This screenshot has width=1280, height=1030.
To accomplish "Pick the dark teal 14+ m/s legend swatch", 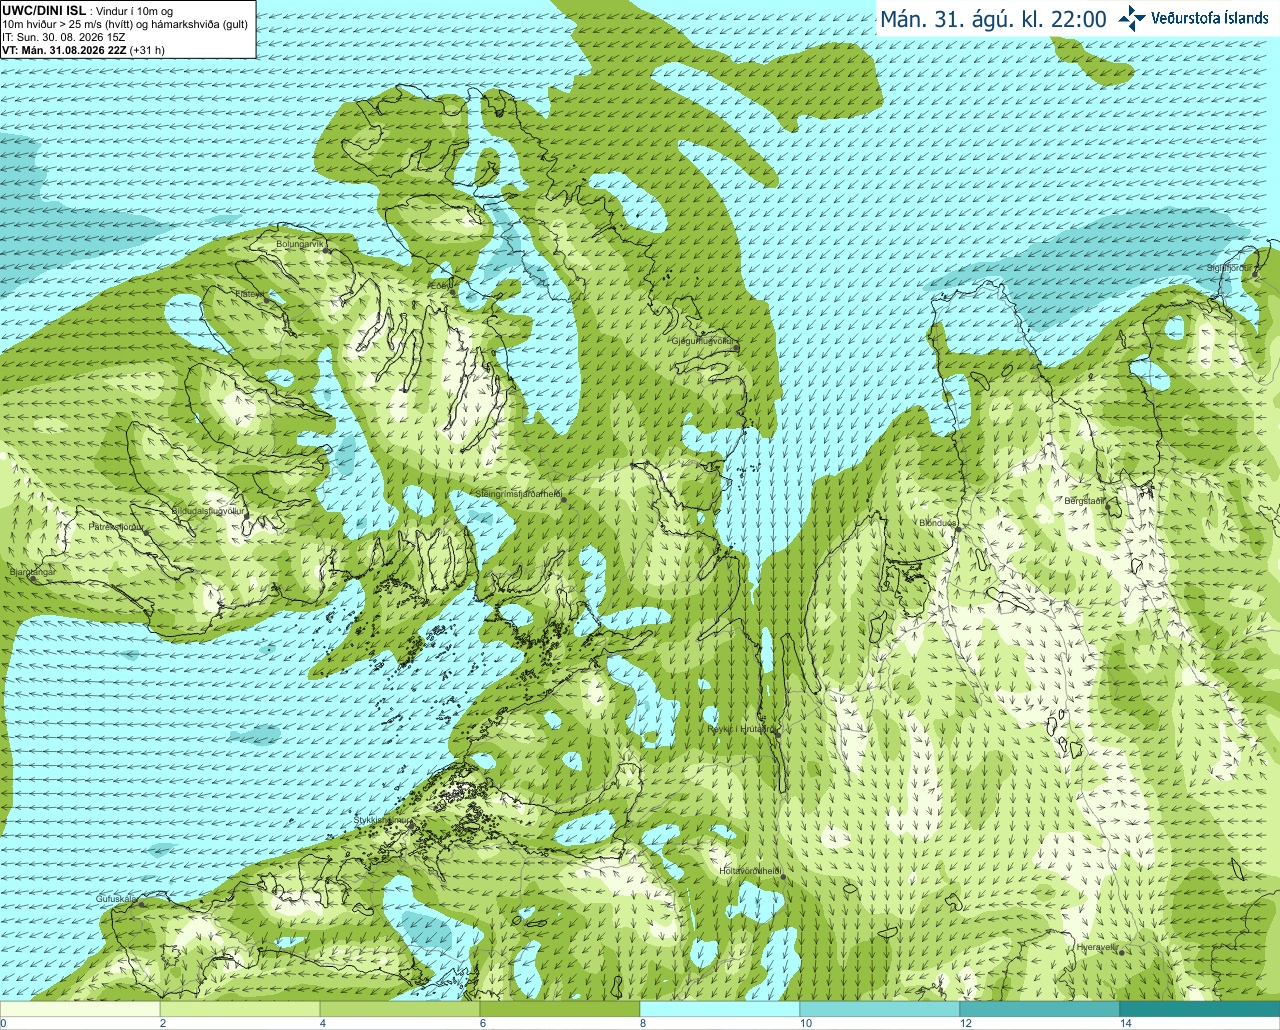I will [x=1200, y=1009].
